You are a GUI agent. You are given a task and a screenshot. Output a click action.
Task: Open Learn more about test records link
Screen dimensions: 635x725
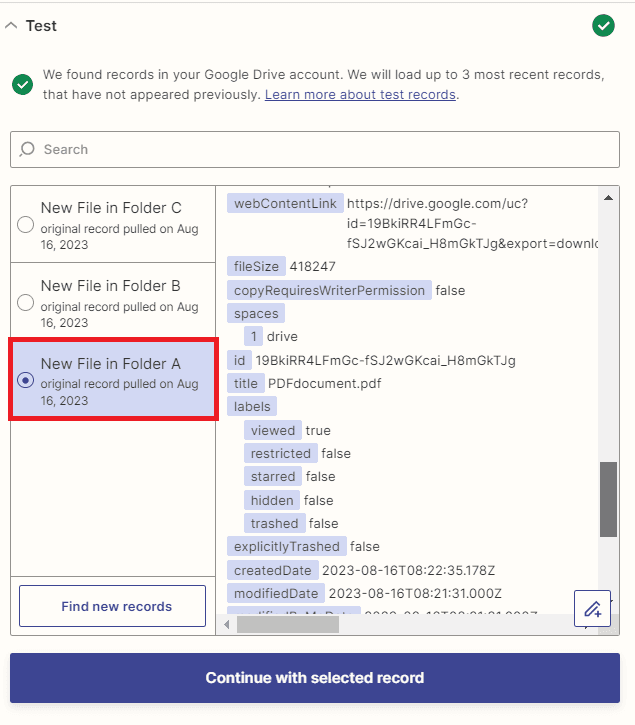[360, 94]
